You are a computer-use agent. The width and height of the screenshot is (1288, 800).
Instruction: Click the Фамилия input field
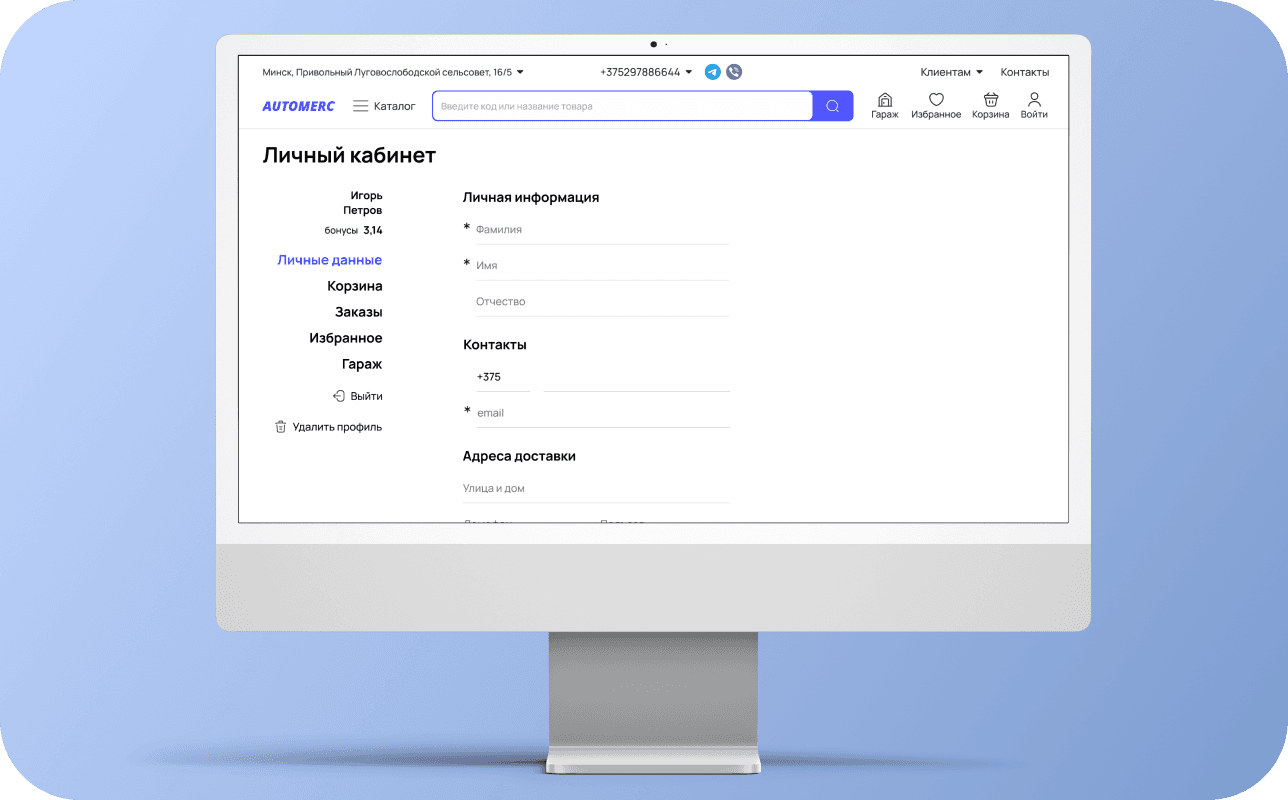point(600,229)
